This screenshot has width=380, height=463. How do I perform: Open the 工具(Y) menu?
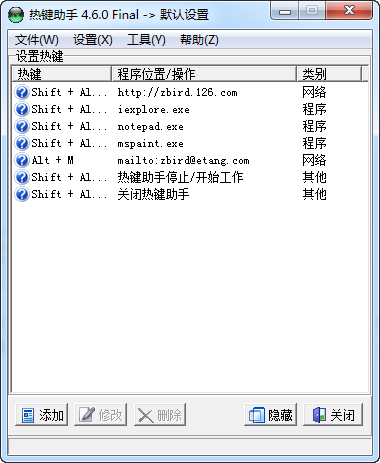coord(146,40)
